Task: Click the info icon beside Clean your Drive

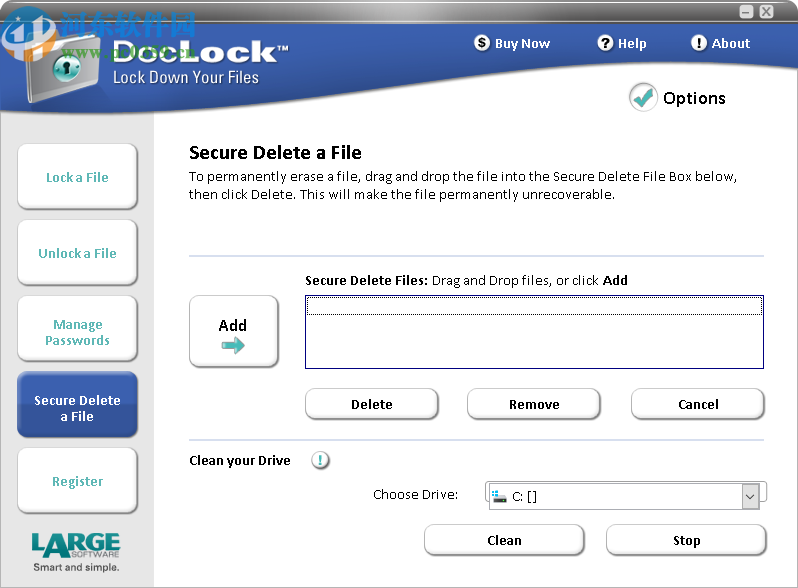Action: pyautogui.click(x=320, y=460)
